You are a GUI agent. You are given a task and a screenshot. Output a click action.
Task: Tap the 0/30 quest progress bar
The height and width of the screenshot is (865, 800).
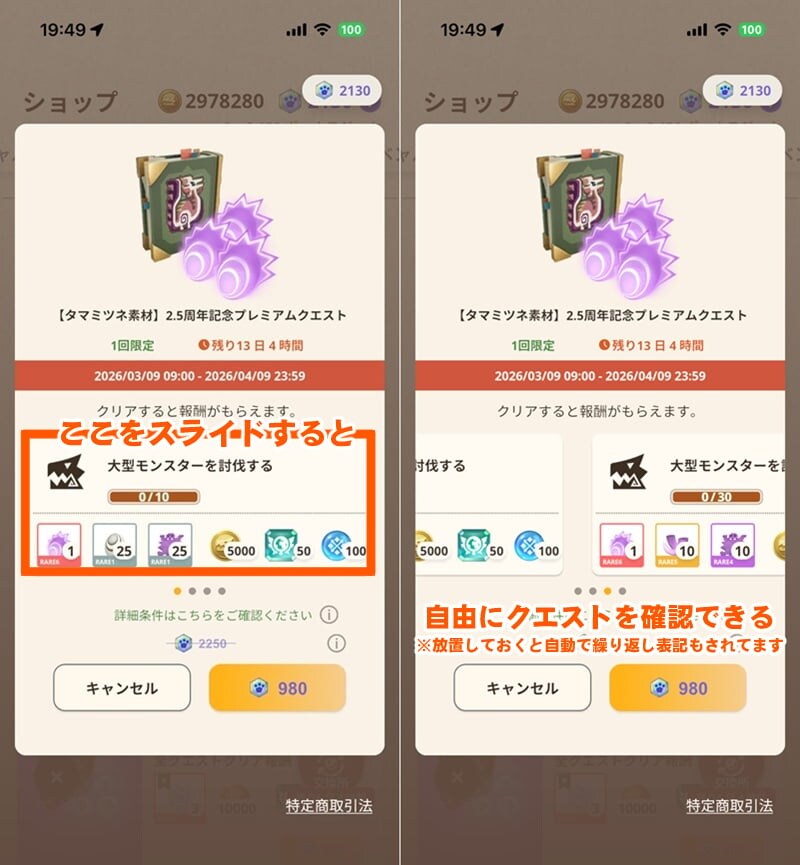pos(716,496)
